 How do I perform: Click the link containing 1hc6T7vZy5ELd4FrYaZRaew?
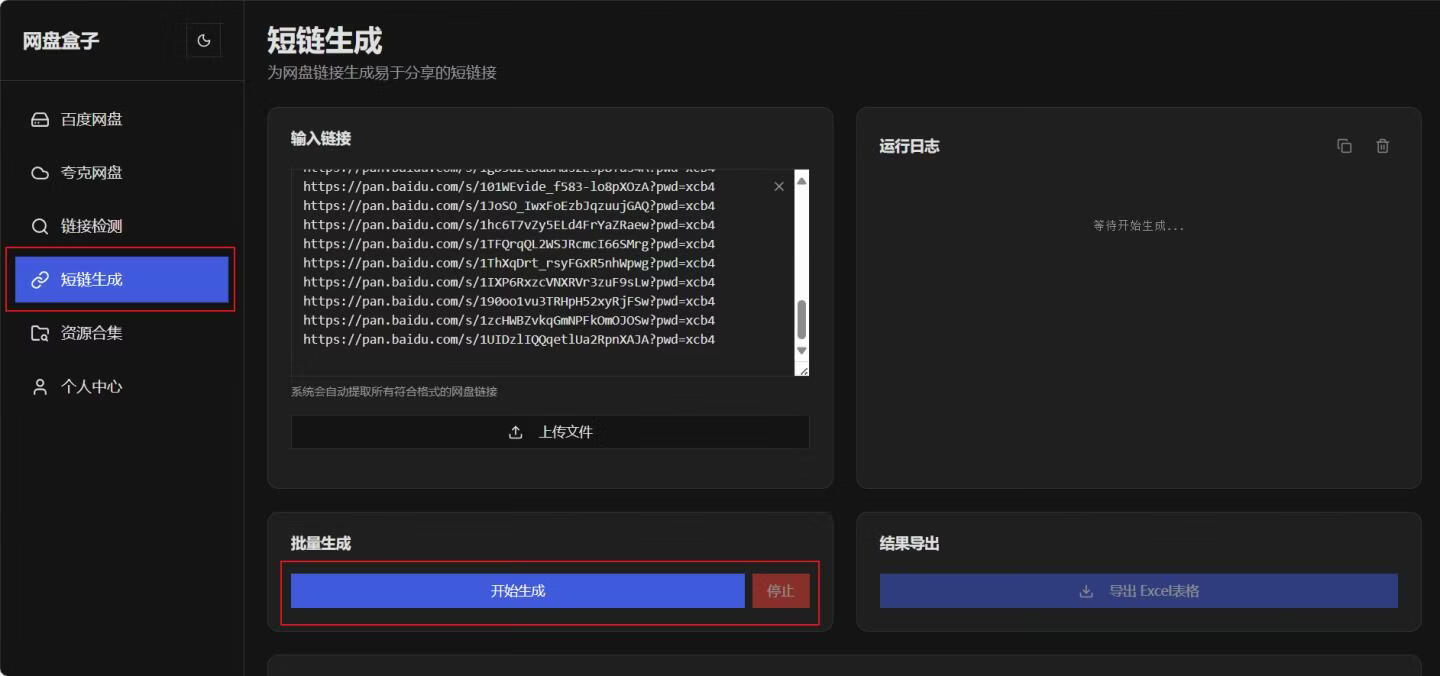[x=509, y=225]
